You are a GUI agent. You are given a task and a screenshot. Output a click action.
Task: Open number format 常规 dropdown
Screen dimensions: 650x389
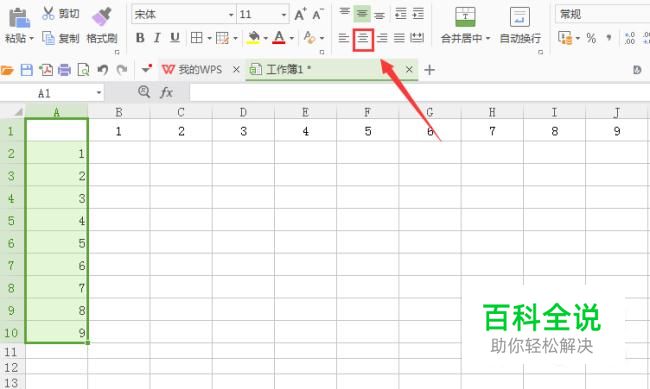click(602, 15)
